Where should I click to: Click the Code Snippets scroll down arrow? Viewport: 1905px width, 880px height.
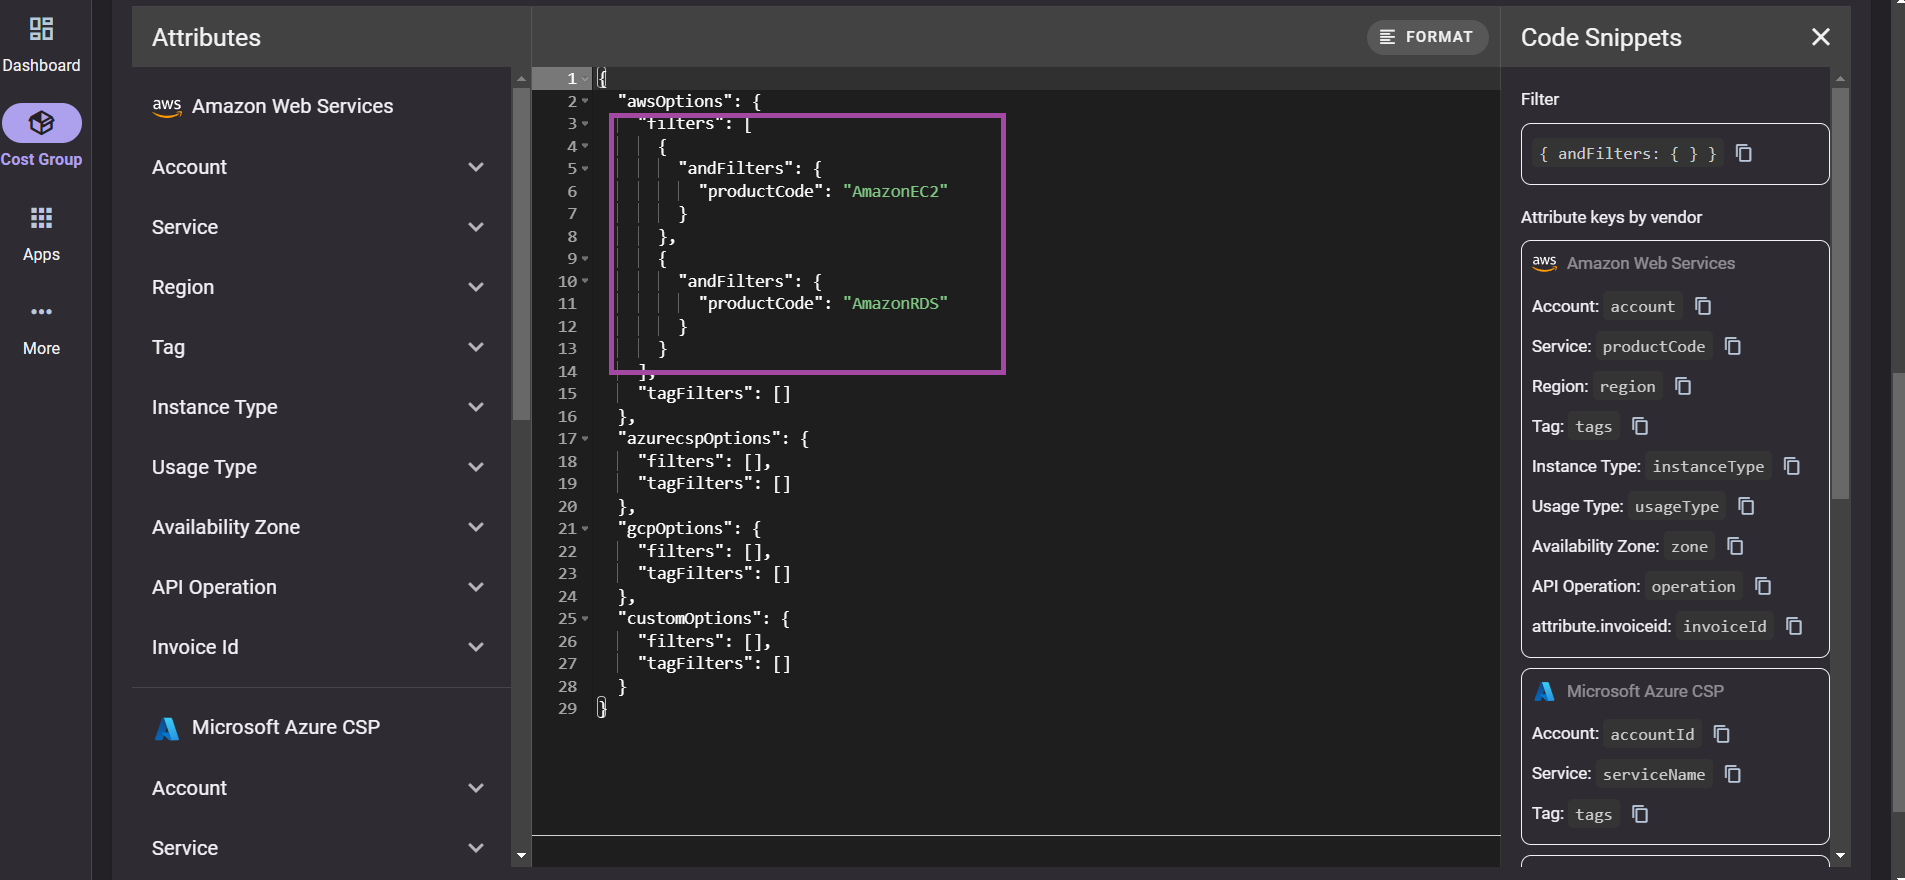[1840, 856]
